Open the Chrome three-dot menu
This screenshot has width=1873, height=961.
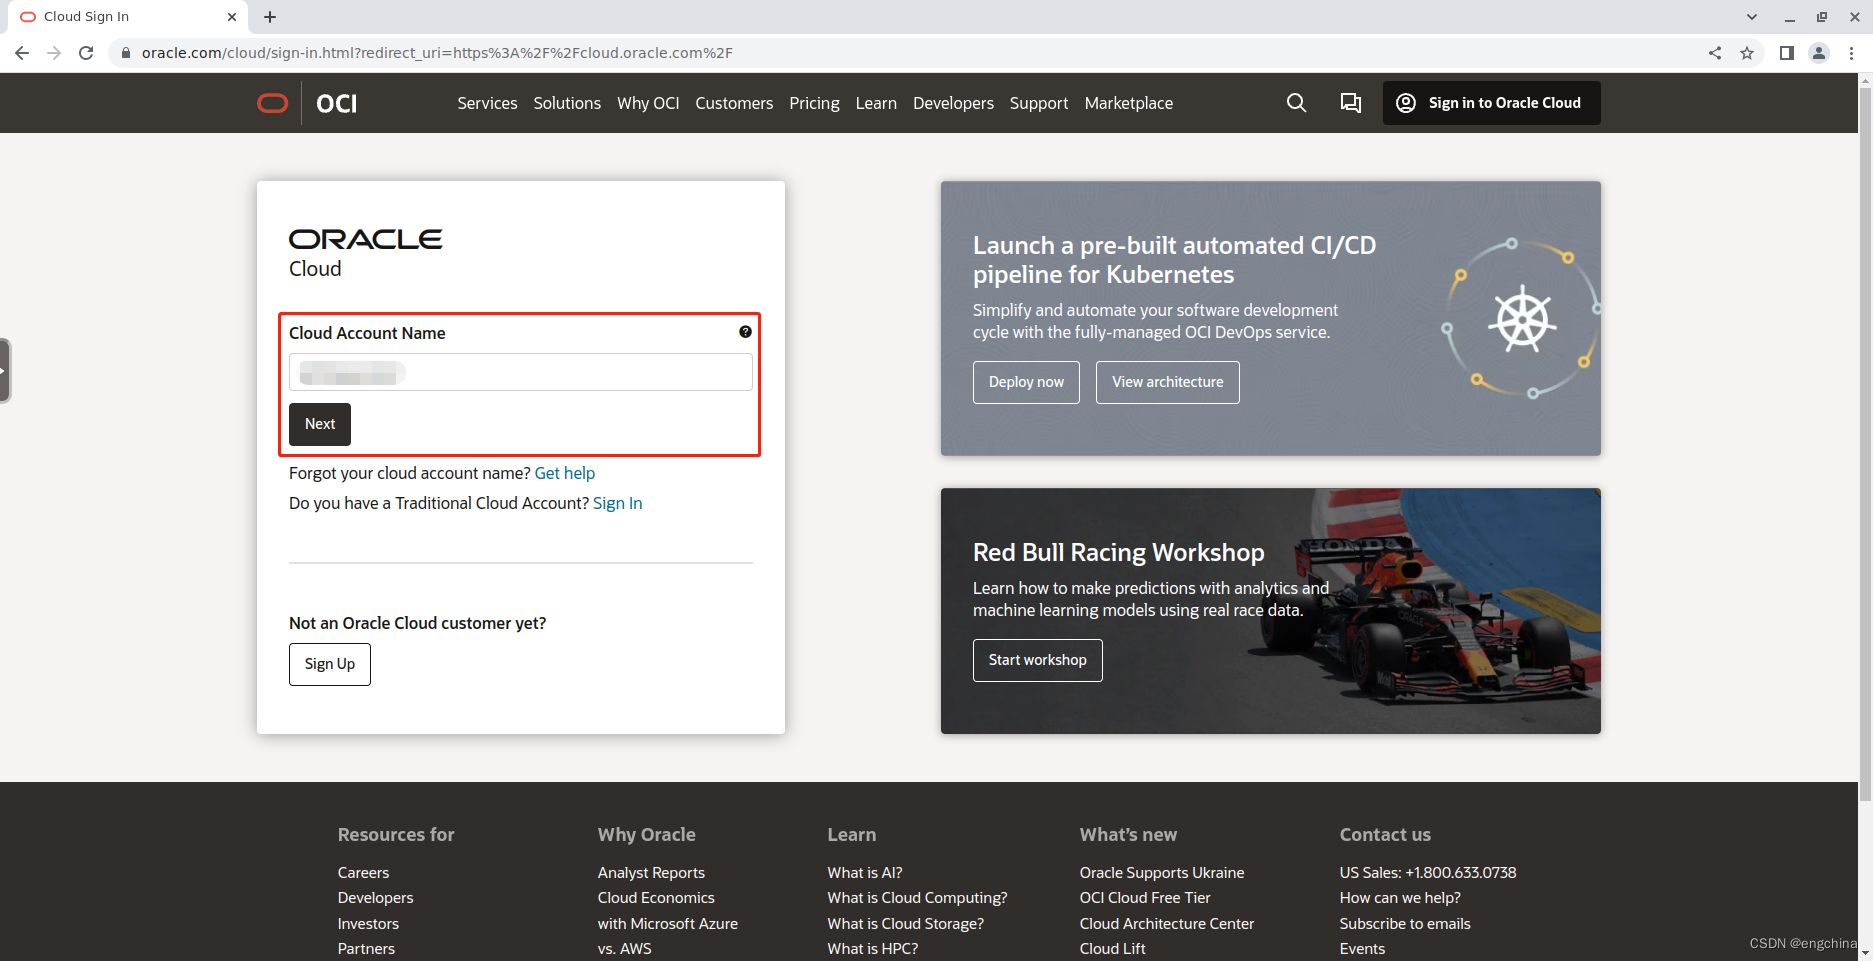click(1852, 53)
